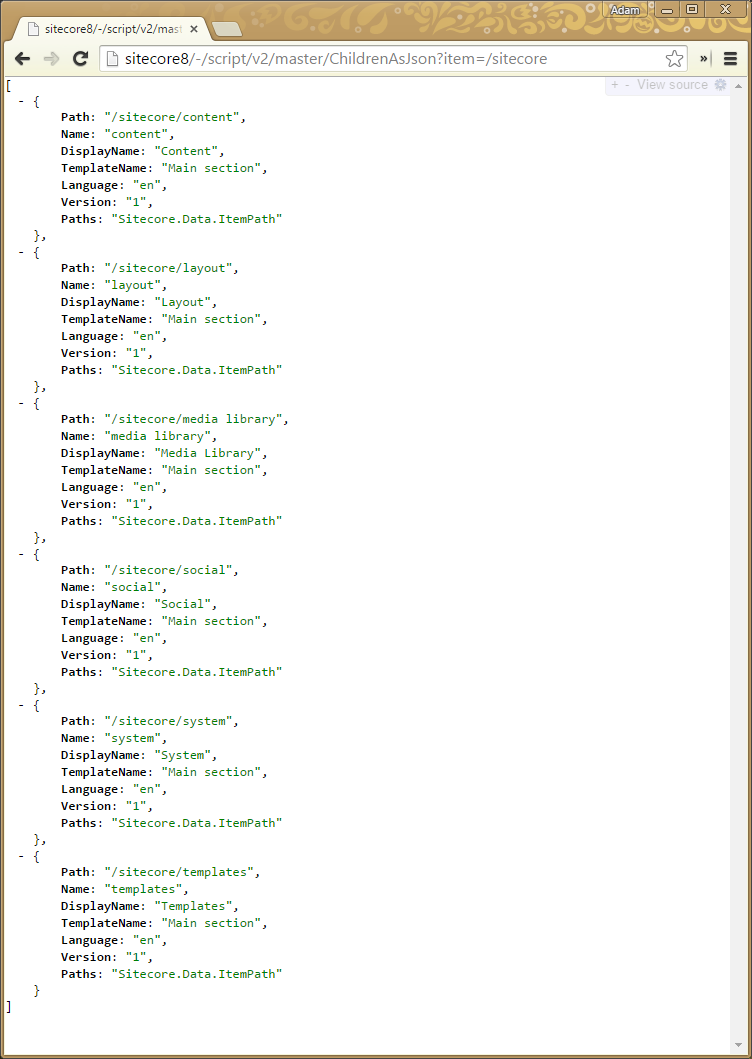Click the plus expand-all control

[x=615, y=85]
